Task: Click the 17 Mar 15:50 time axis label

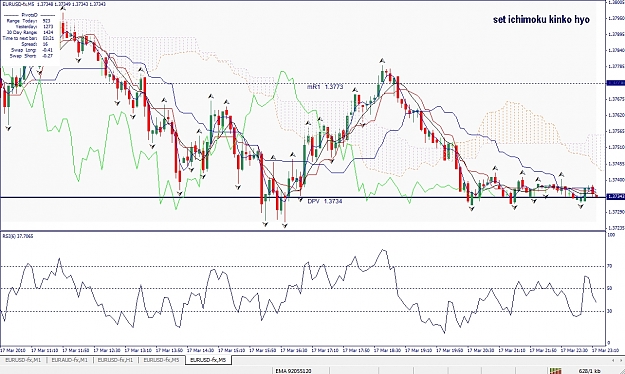Action: coord(263,350)
